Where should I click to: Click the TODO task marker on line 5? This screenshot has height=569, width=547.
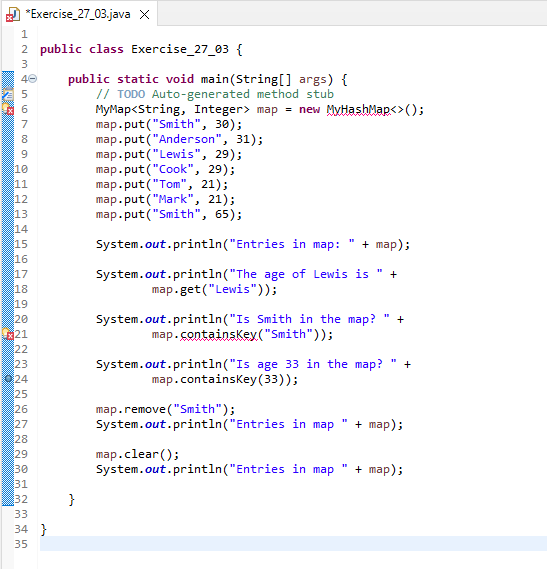click(x=8, y=94)
